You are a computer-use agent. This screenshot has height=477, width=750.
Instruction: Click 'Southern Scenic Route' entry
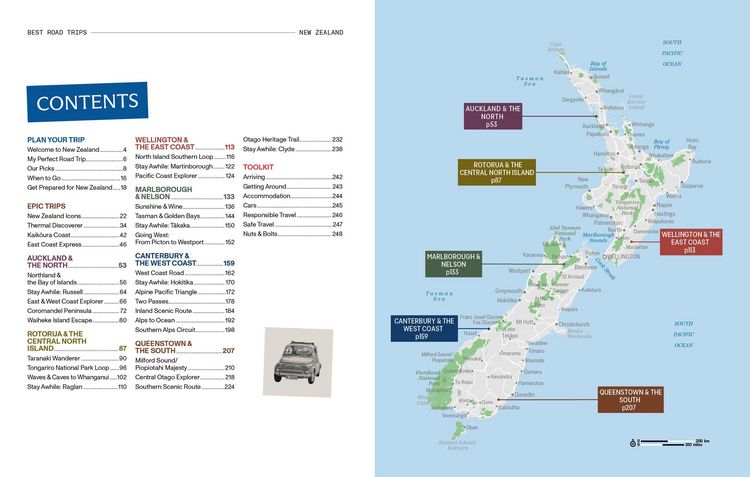pos(185,387)
